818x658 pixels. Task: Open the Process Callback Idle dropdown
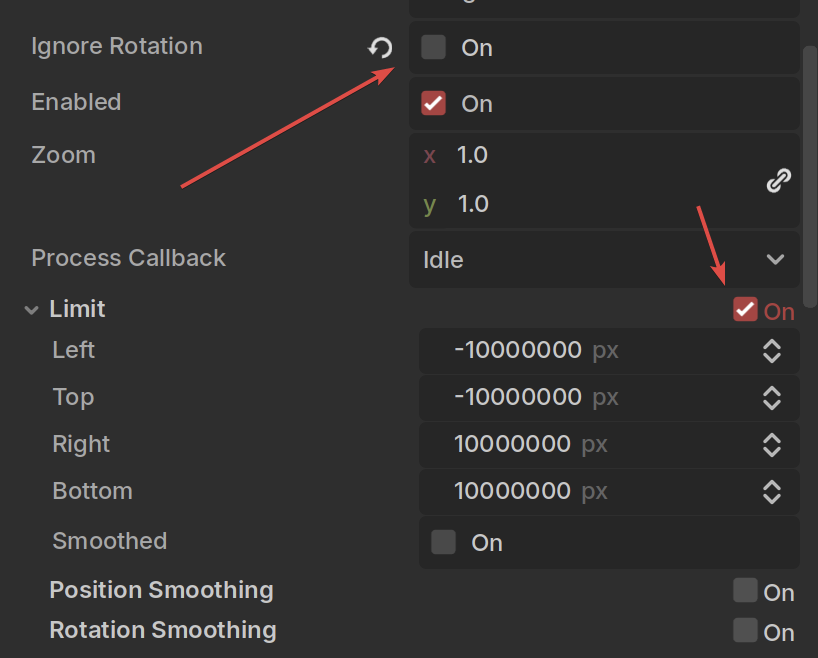coord(604,259)
